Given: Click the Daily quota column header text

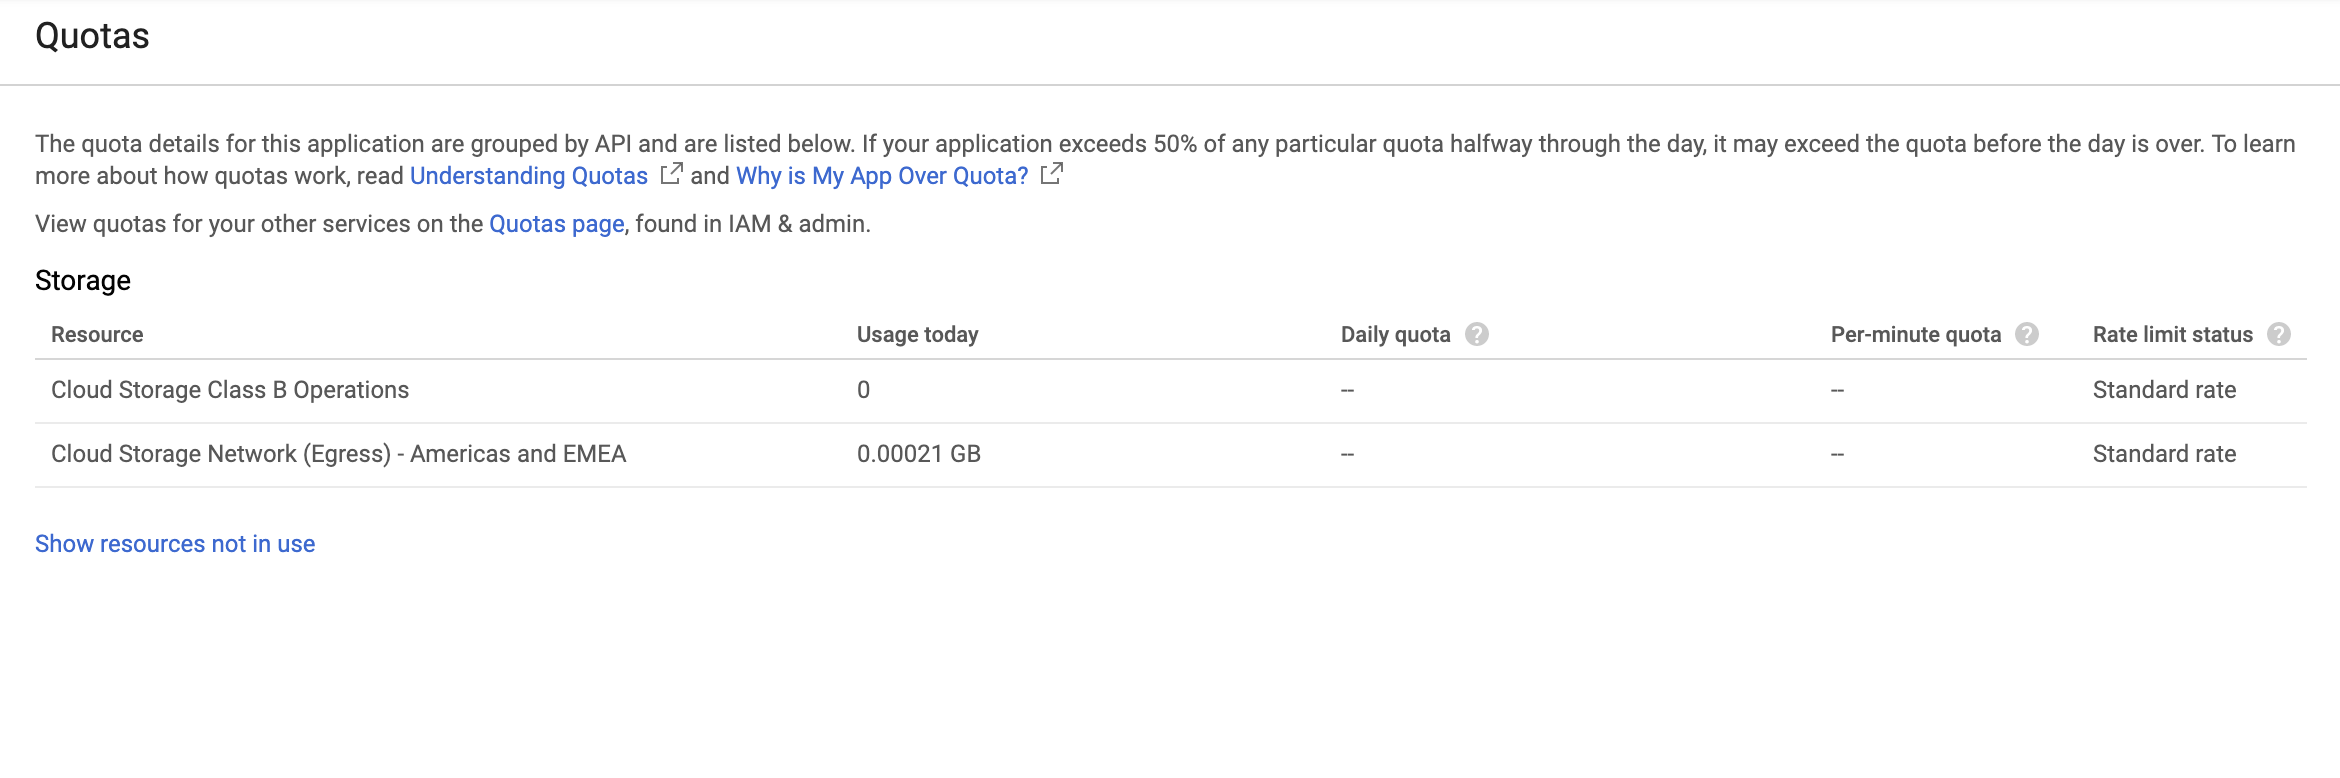Looking at the screenshot, I should coord(1395,335).
